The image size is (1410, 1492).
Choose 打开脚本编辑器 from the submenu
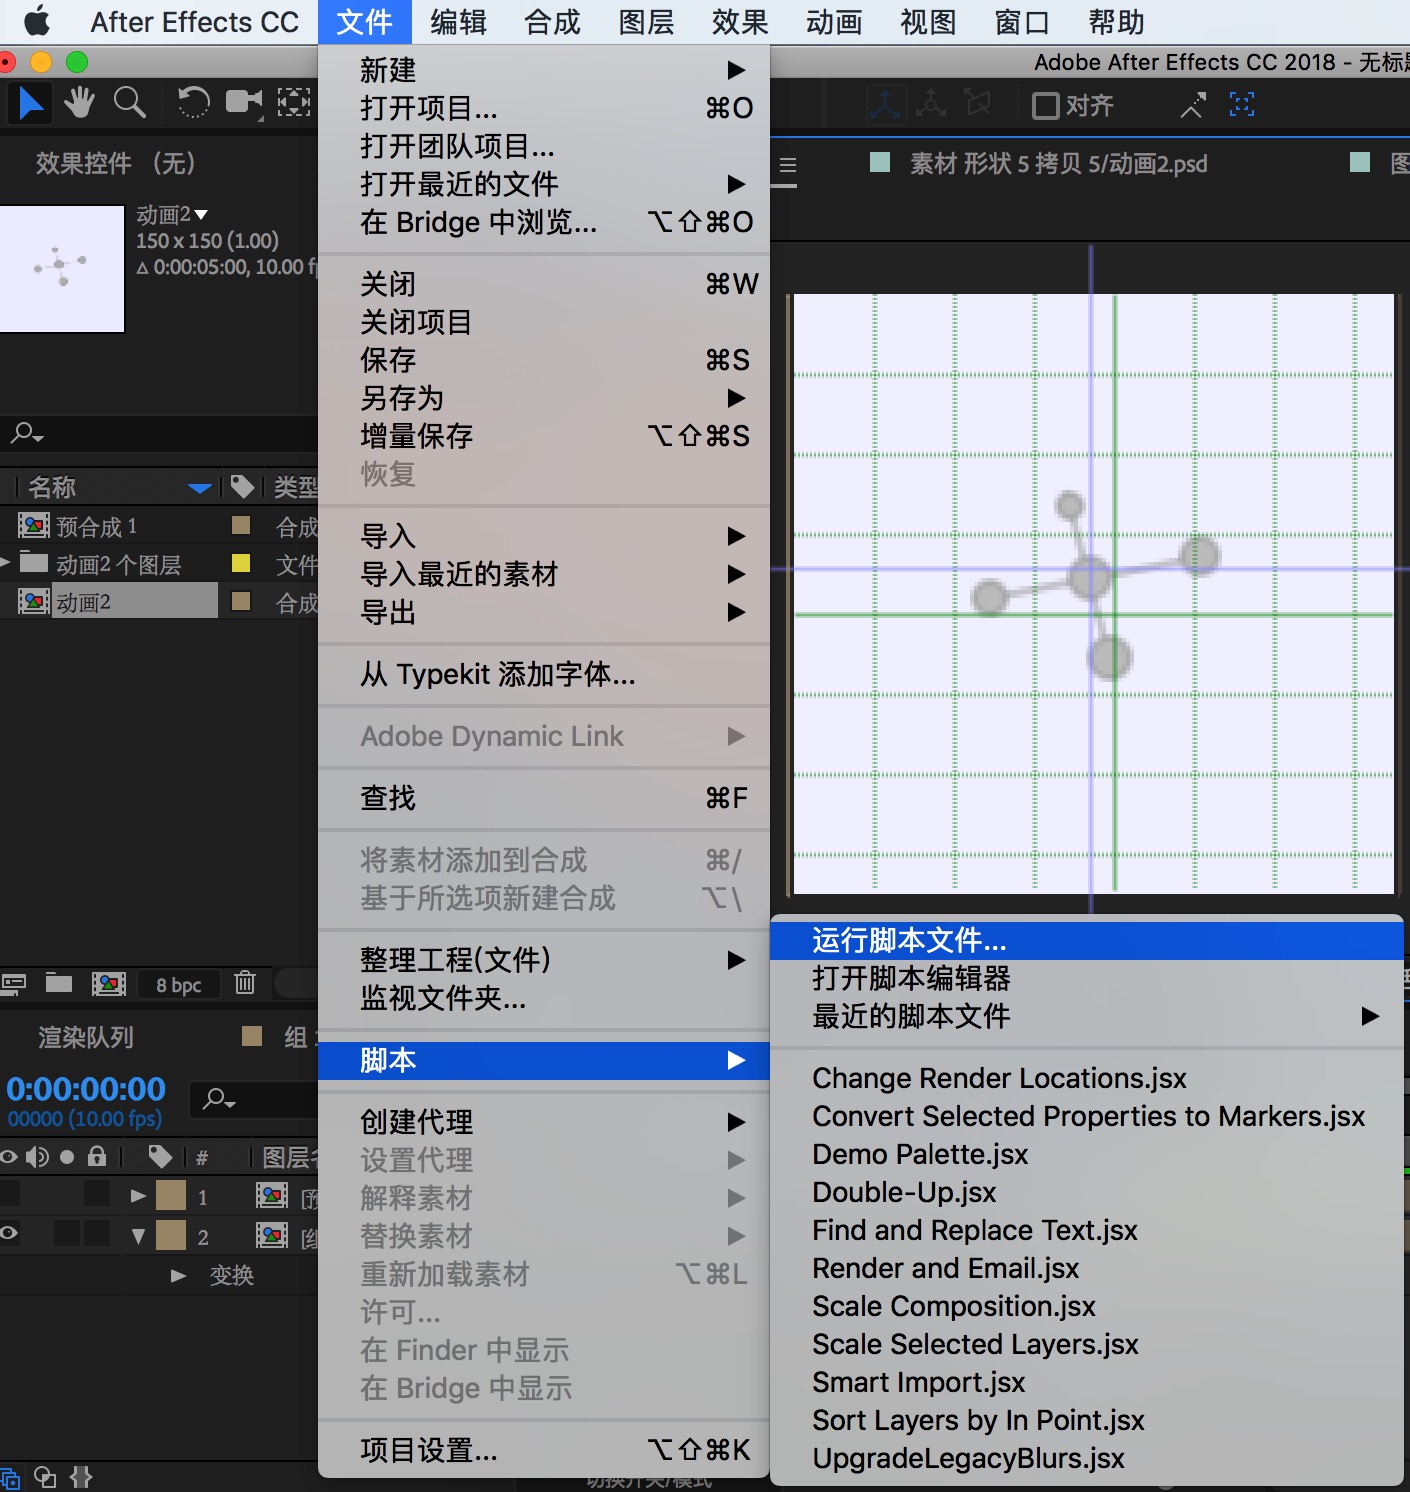(1087, 978)
